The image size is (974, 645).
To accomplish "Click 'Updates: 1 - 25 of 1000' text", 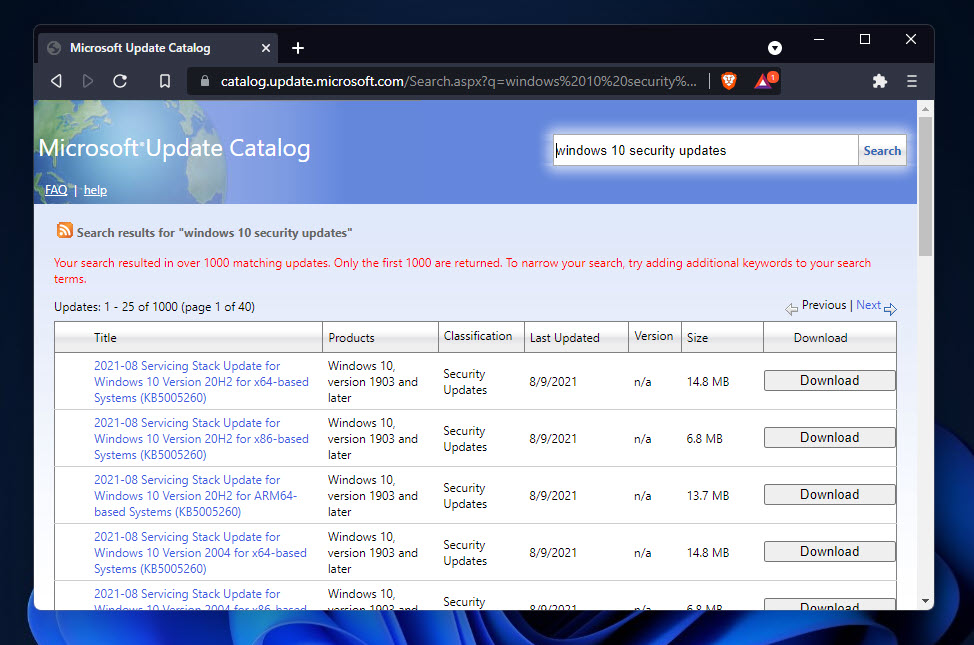I will point(116,307).
